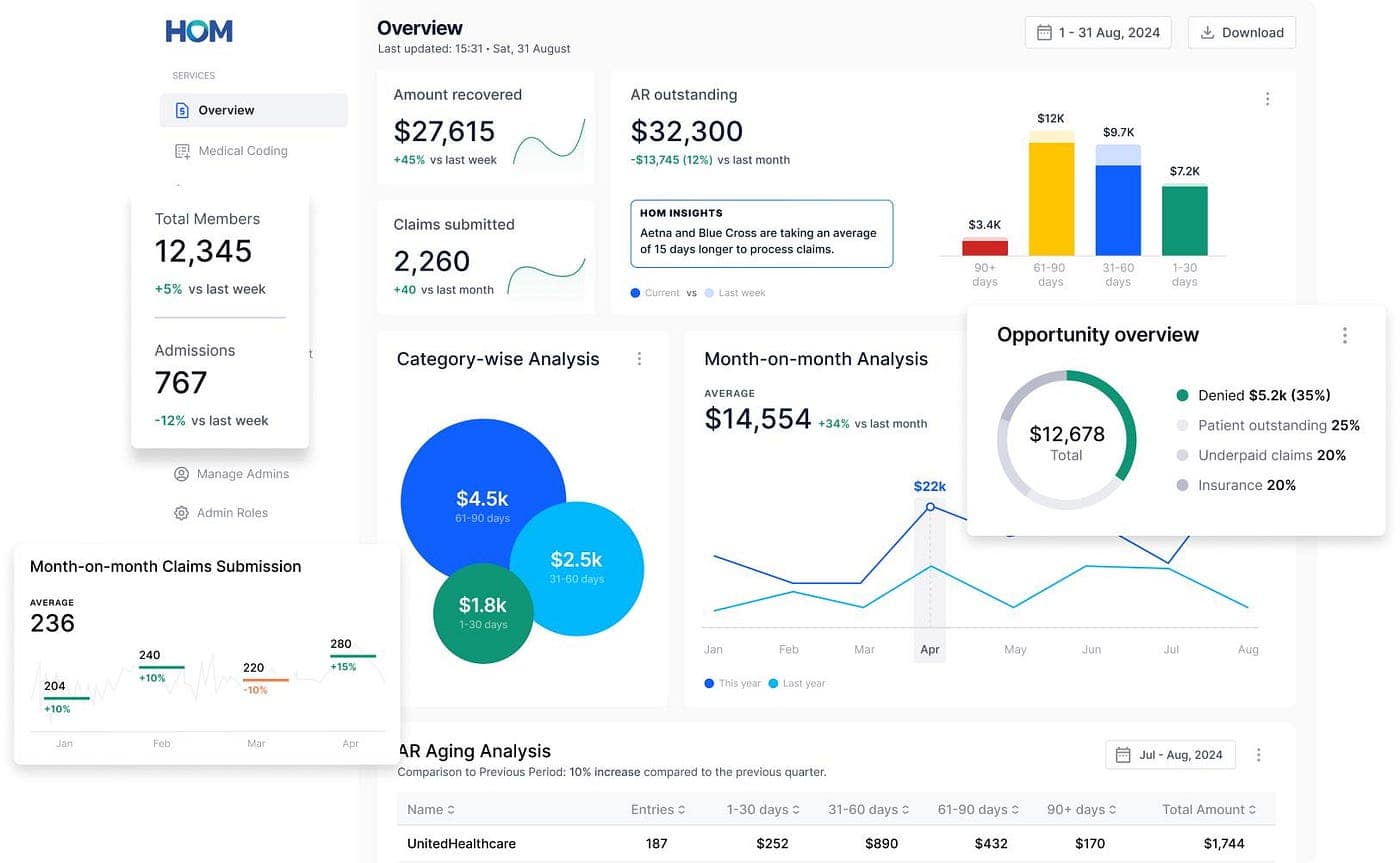Image resolution: width=1400 pixels, height=863 pixels.
Task: Click the $1,744 total amount cell
Action: coord(1224,844)
